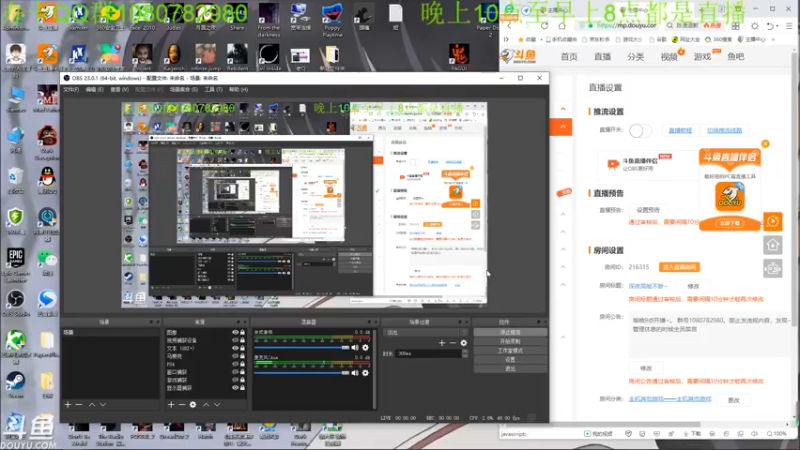
Task: Mute the second mixer channel (麦克风/Aux)
Action: pos(355,373)
